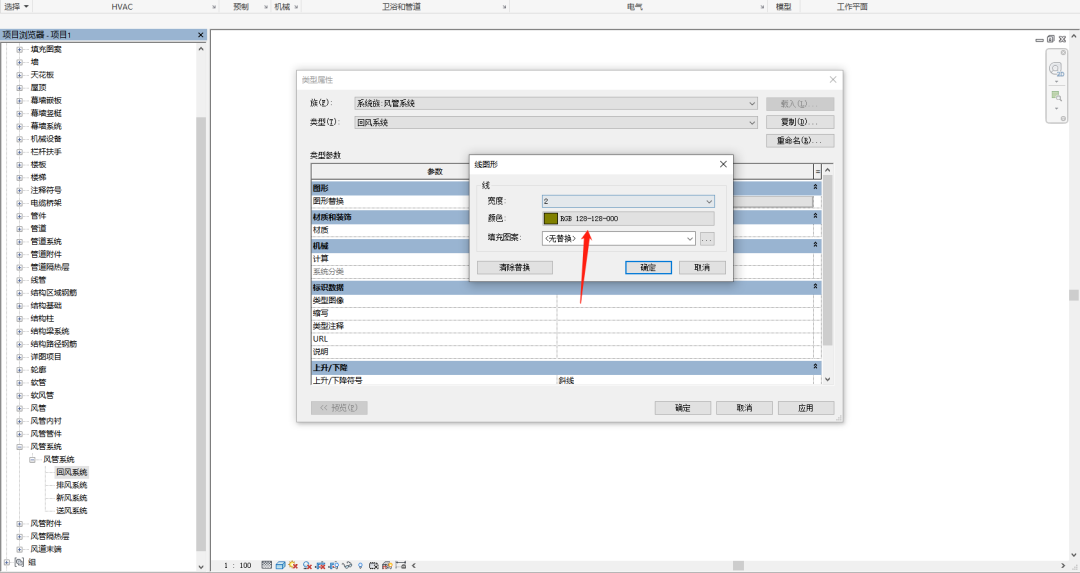Open the fill pattern dropdown
The width and height of the screenshot is (1080, 573).
pyautogui.click(x=618, y=239)
